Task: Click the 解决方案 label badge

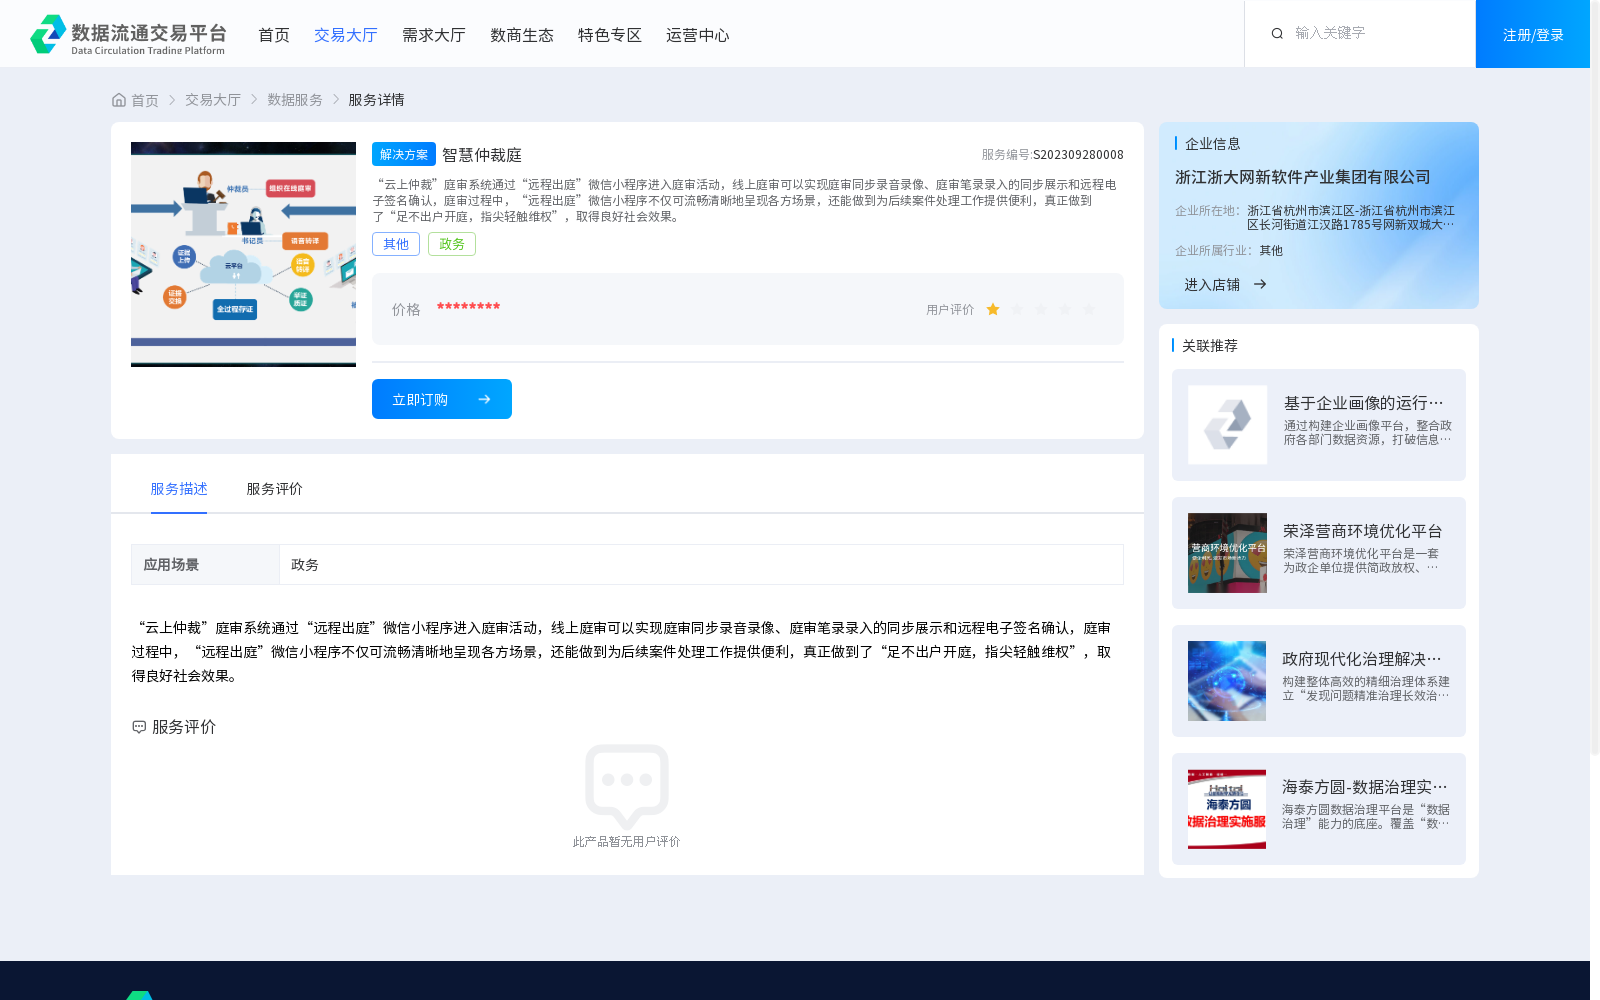Action: click(404, 154)
